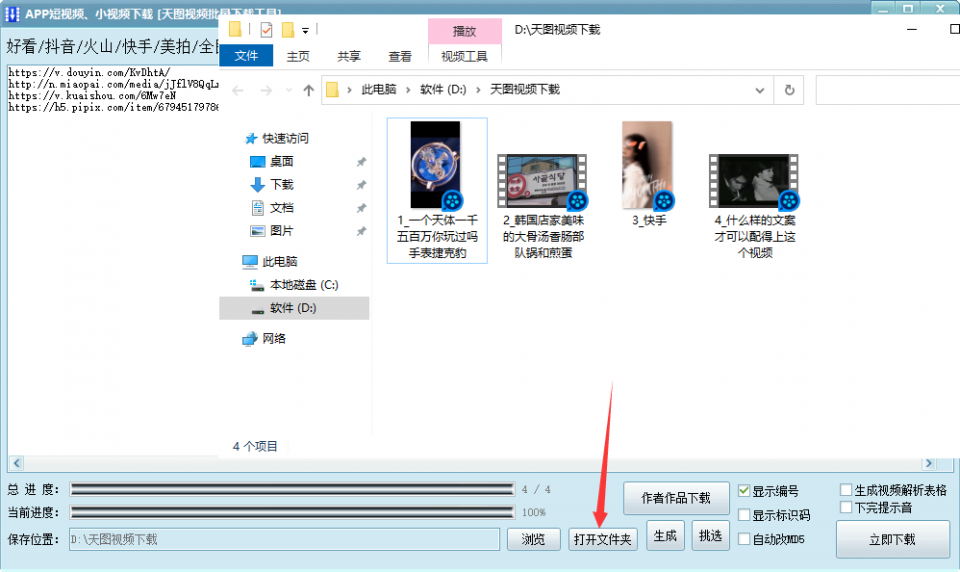Click the 作者作品下载 button
The width and height of the screenshot is (960, 572).
[676, 499]
